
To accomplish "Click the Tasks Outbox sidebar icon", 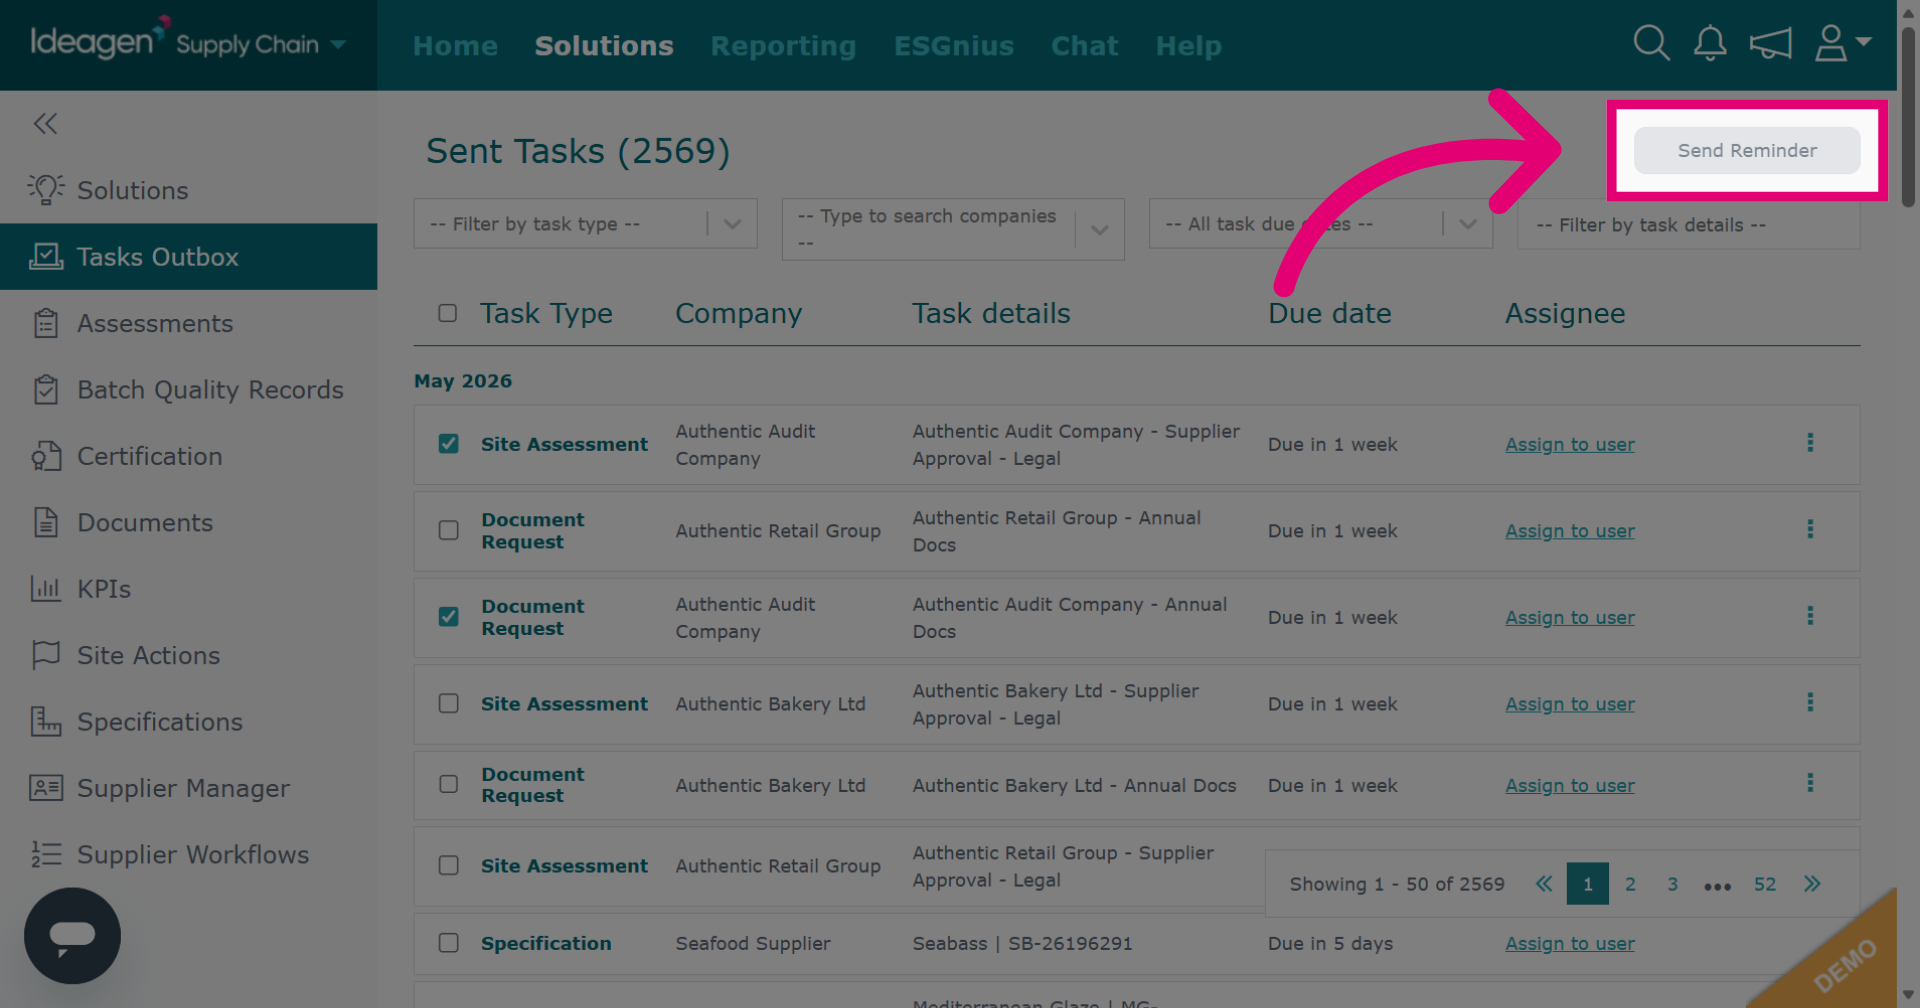I will pyautogui.click(x=45, y=256).
